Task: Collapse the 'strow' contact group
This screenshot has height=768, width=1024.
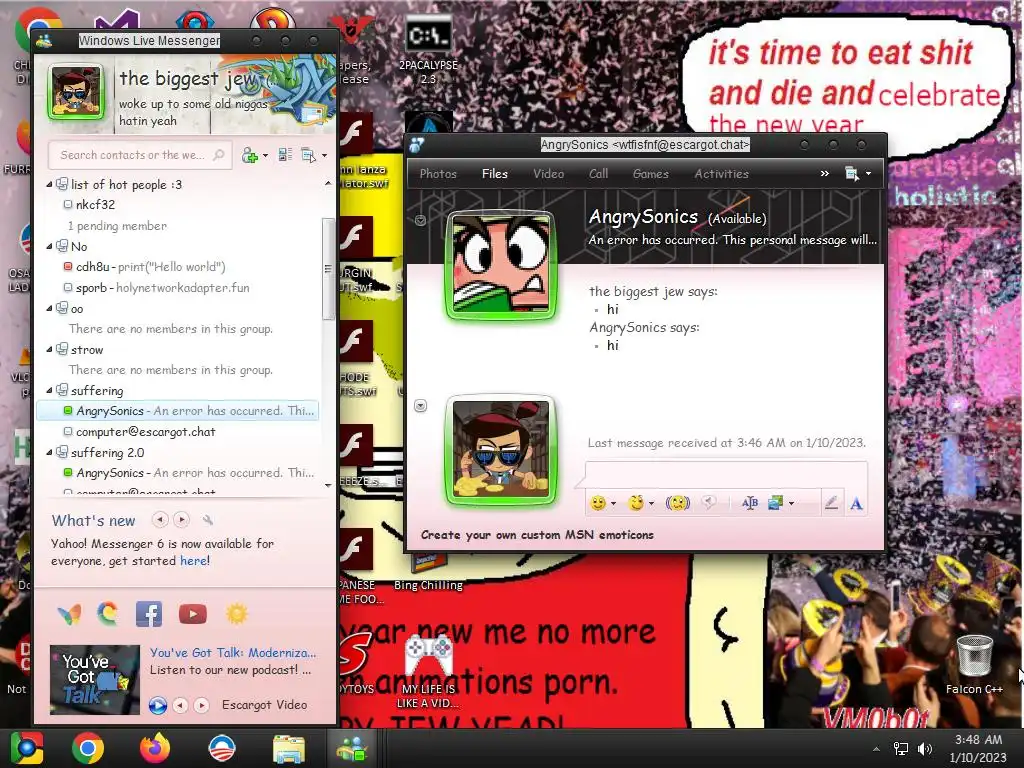Action: 50,350
